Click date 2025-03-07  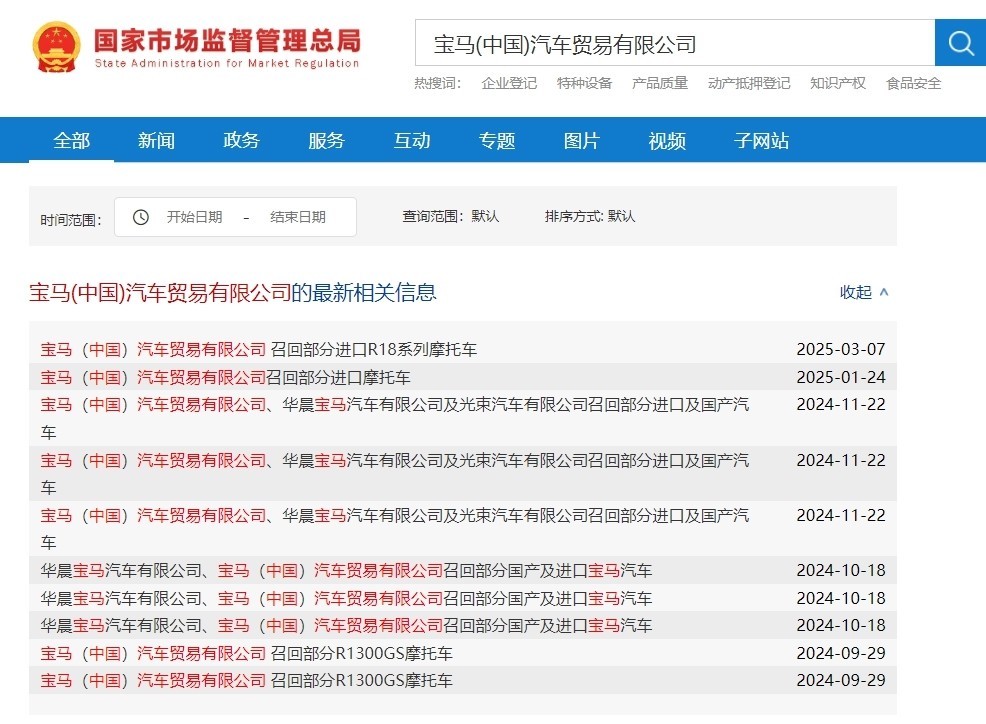pyautogui.click(x=841, y=349)
